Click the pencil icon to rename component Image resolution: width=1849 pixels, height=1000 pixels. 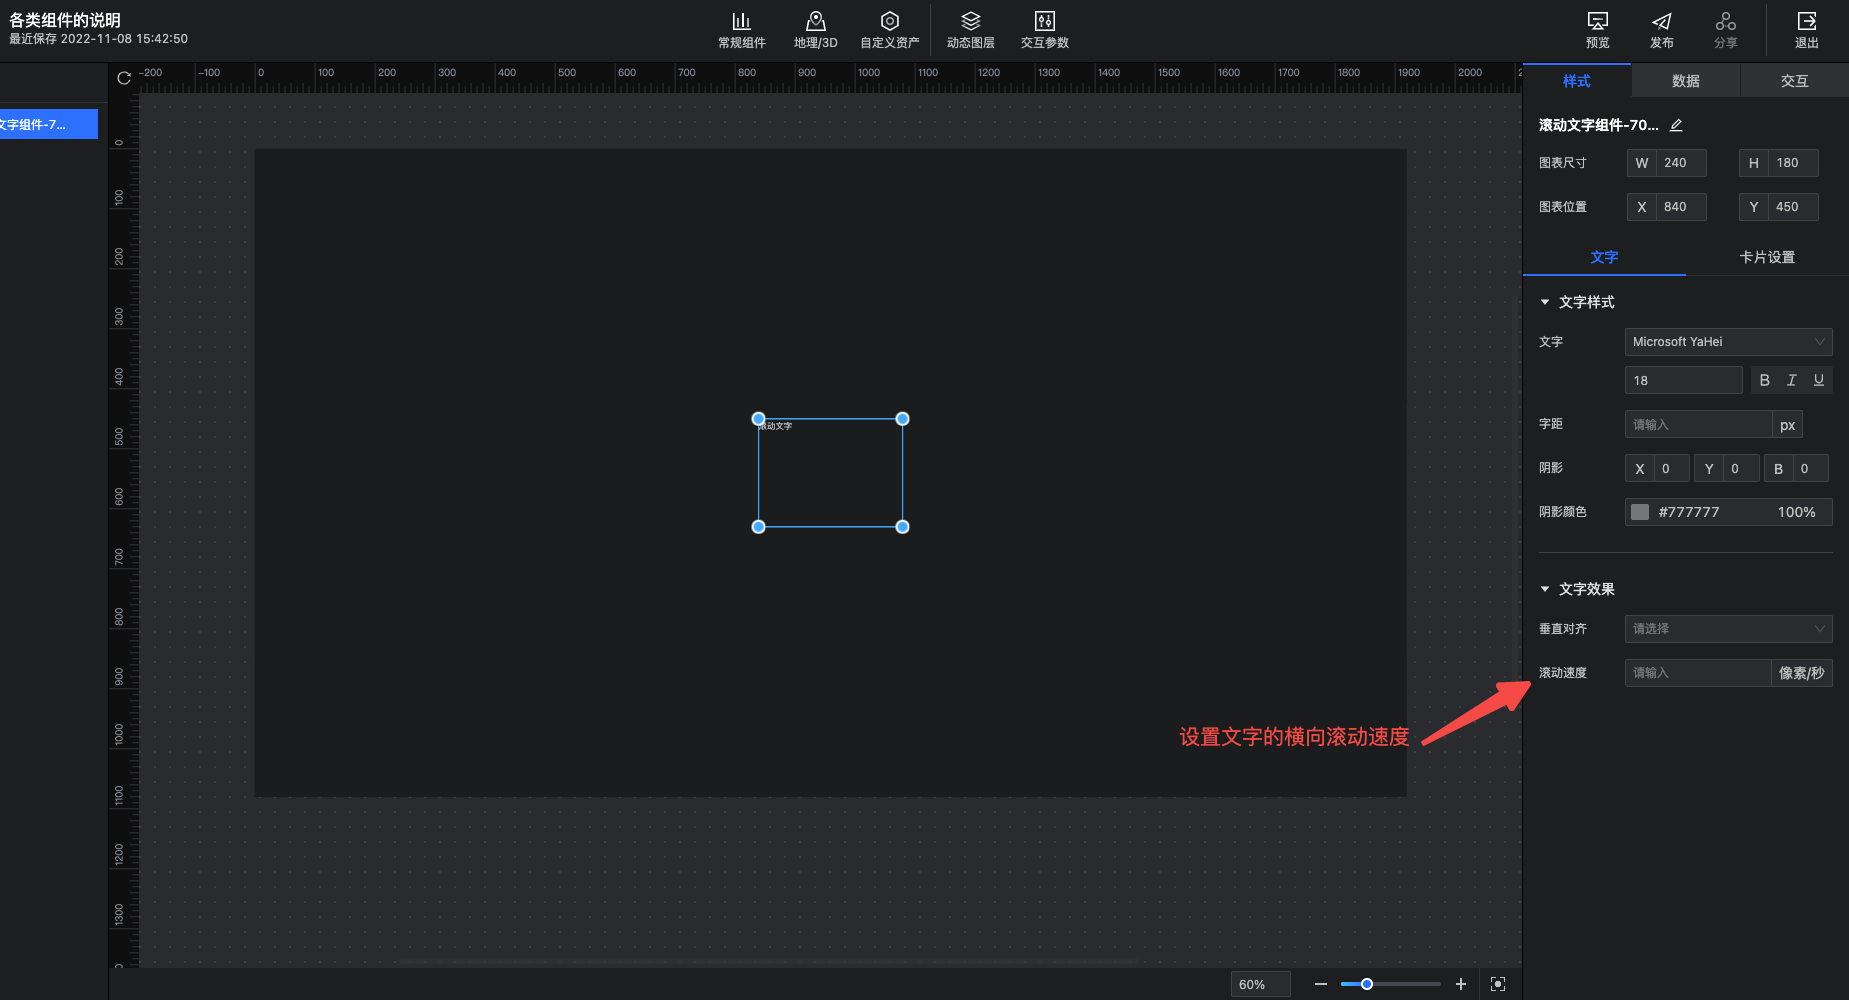point(1676,125)
